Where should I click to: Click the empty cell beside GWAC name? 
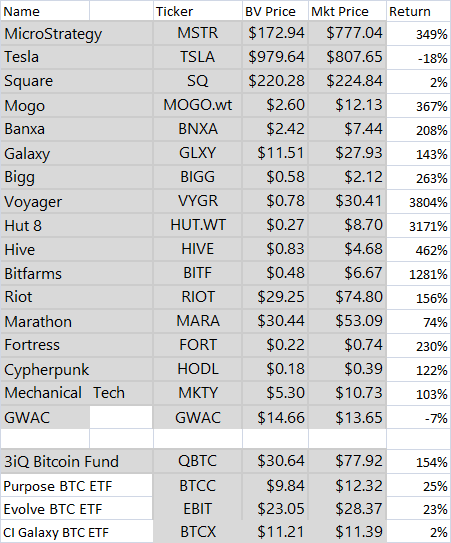coord(121,417)
